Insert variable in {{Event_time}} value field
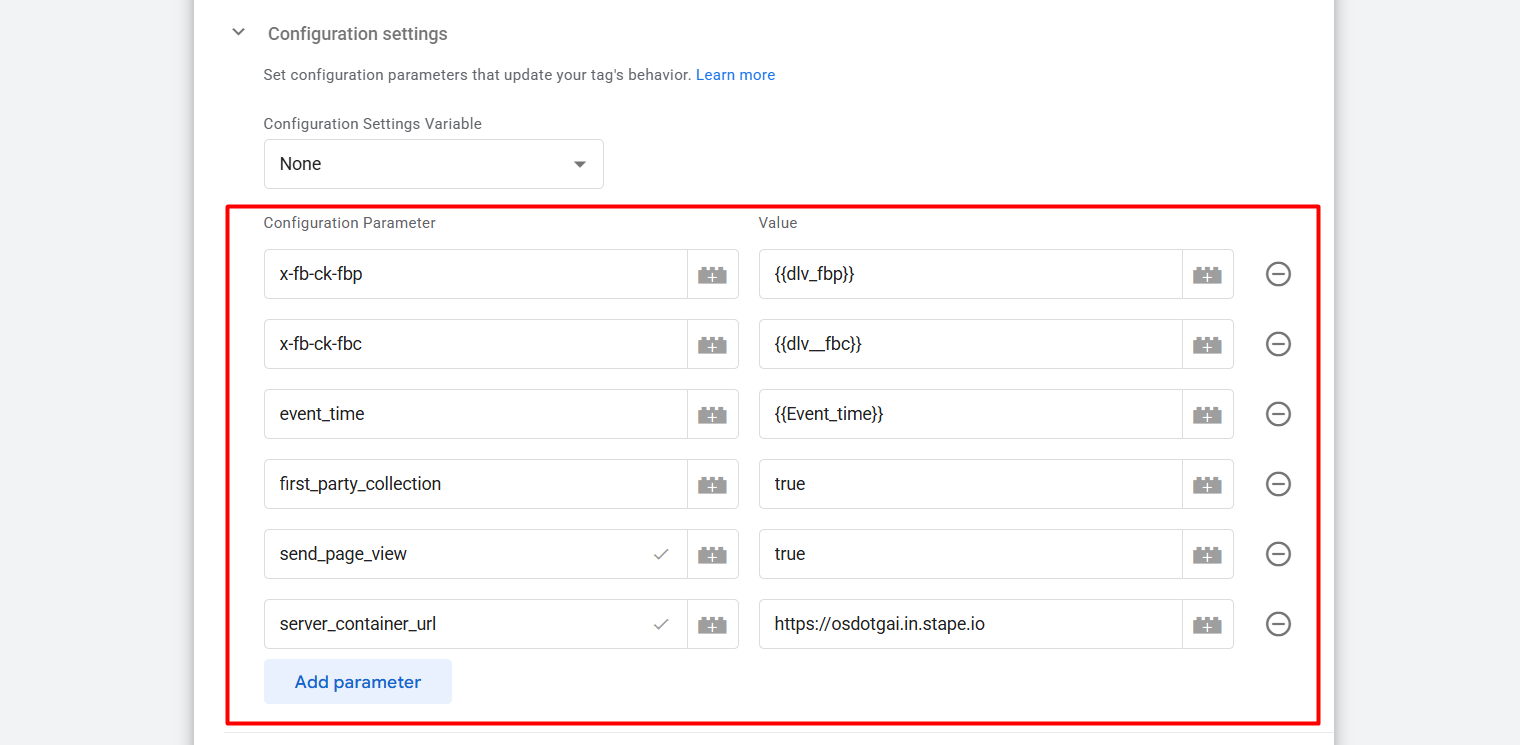Image resolution: width=1520 pixels, height=745 pixels. pos(1207,414)
